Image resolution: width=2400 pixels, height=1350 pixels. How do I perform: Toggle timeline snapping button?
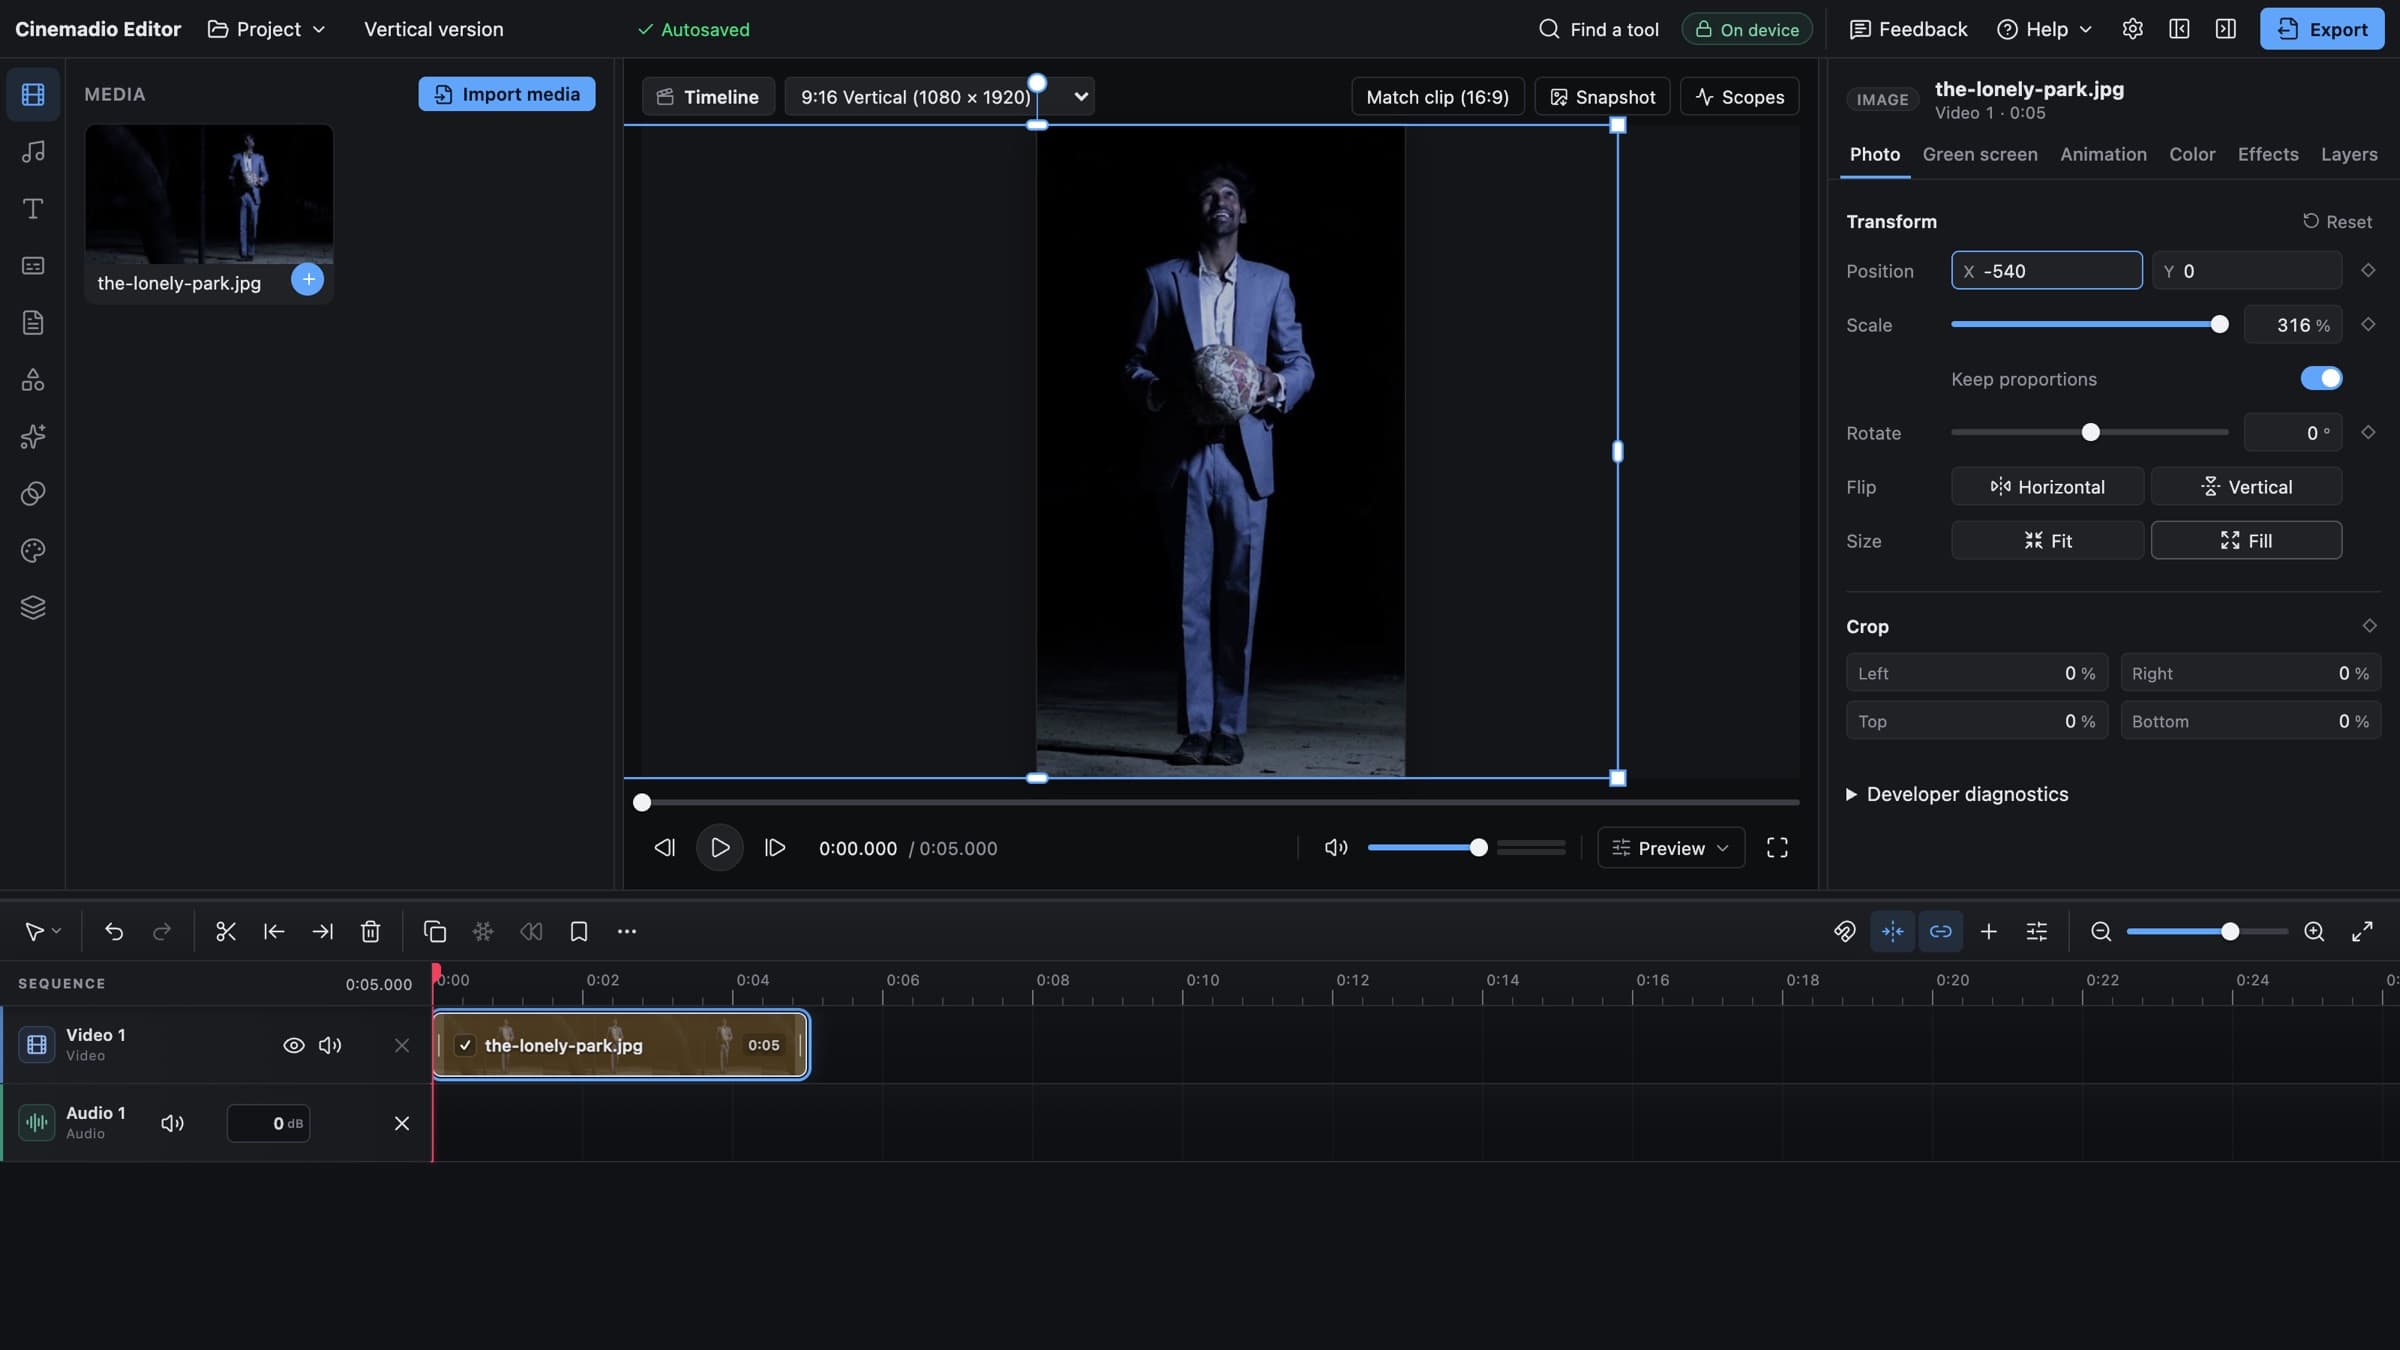[x=1892, y=932]
